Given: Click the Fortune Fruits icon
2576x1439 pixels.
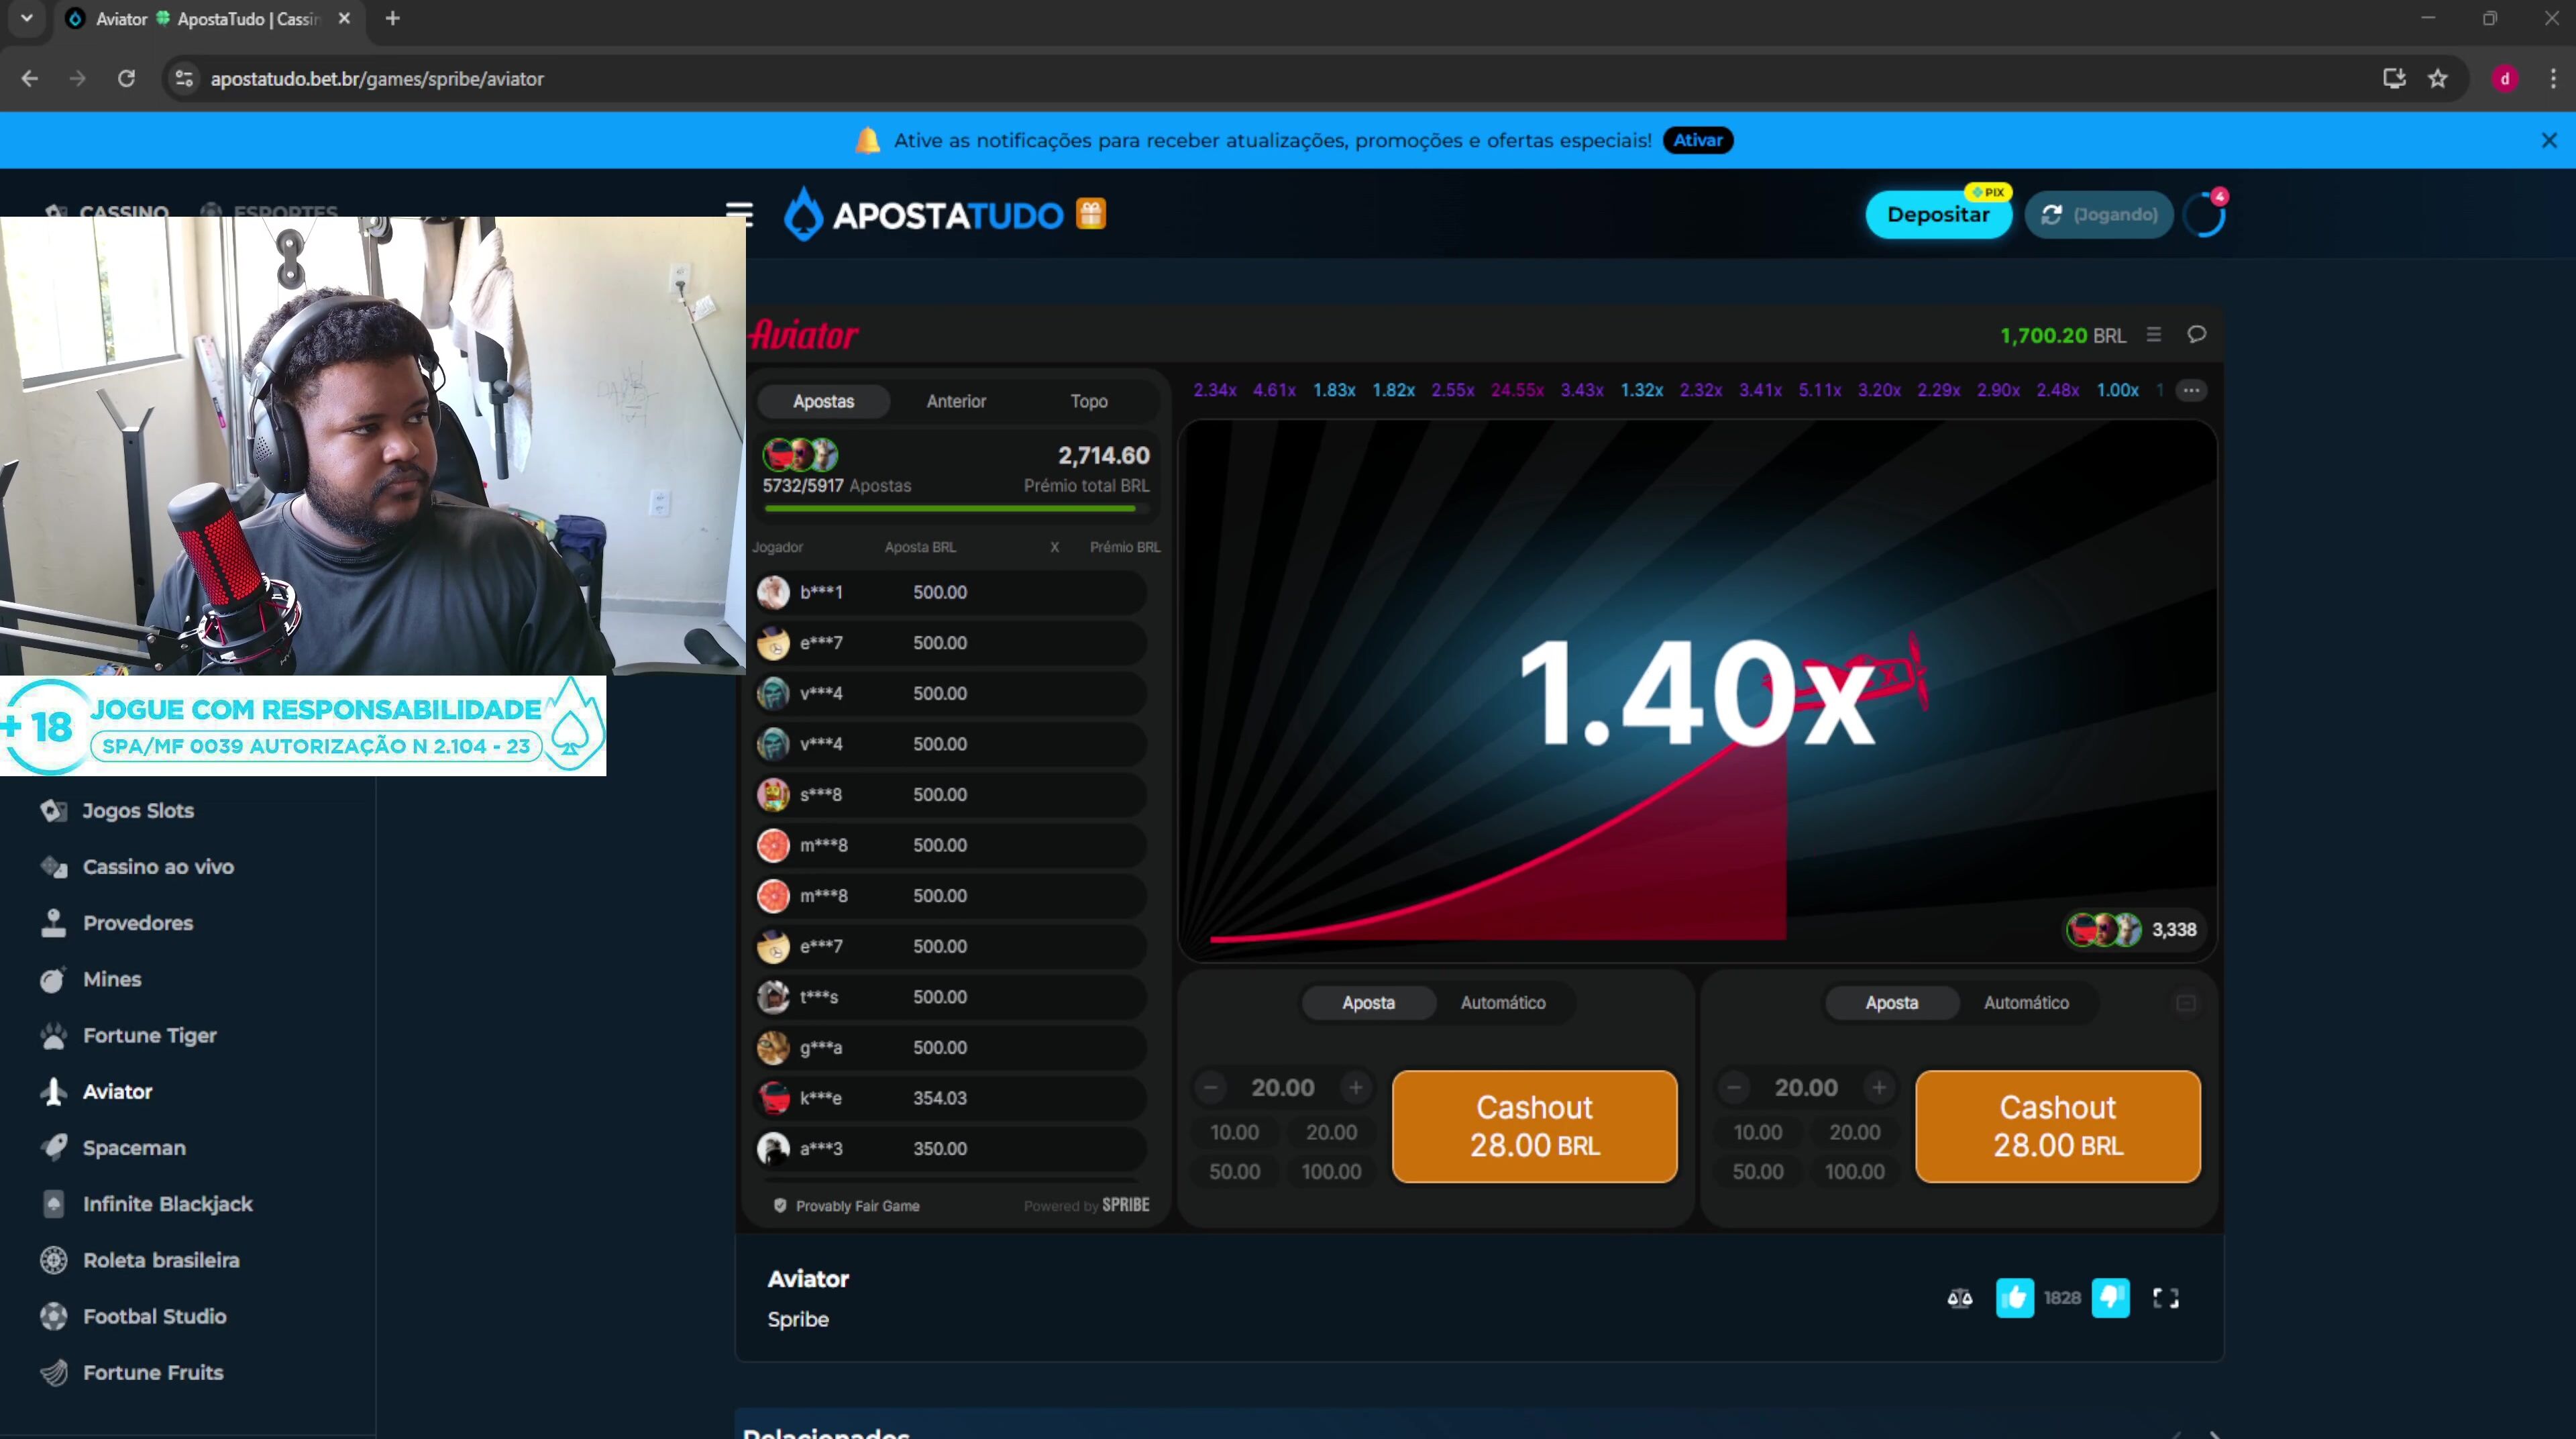Looking at the screenshot, I should 54,1373.
